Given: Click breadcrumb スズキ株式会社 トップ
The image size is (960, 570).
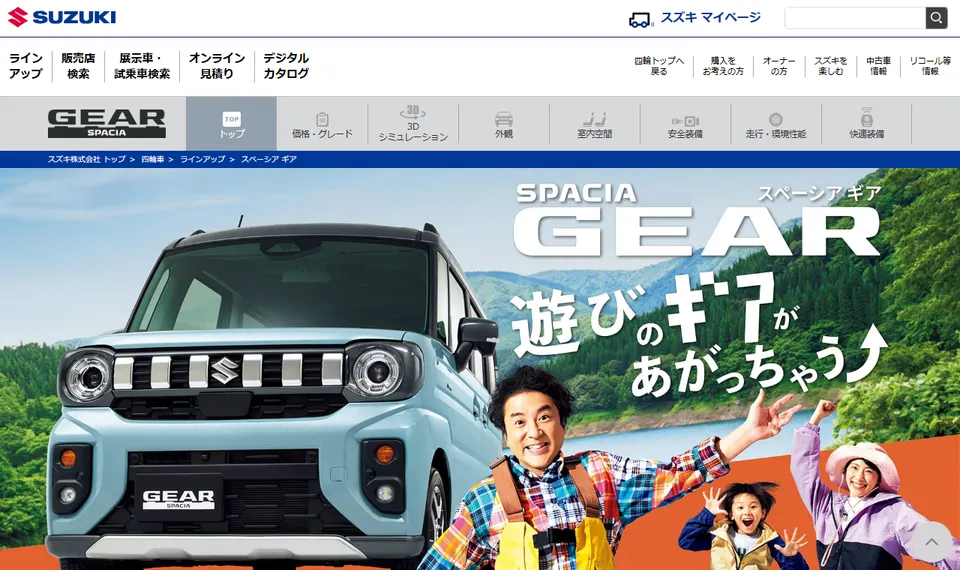Looking at the screenshot, I should coord(86,159).
